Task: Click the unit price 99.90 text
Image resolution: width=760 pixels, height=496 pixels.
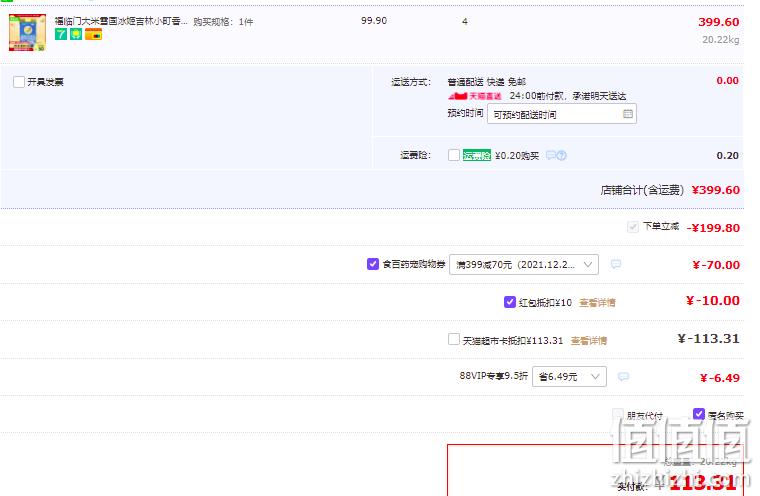Action: tap(374, 21)
